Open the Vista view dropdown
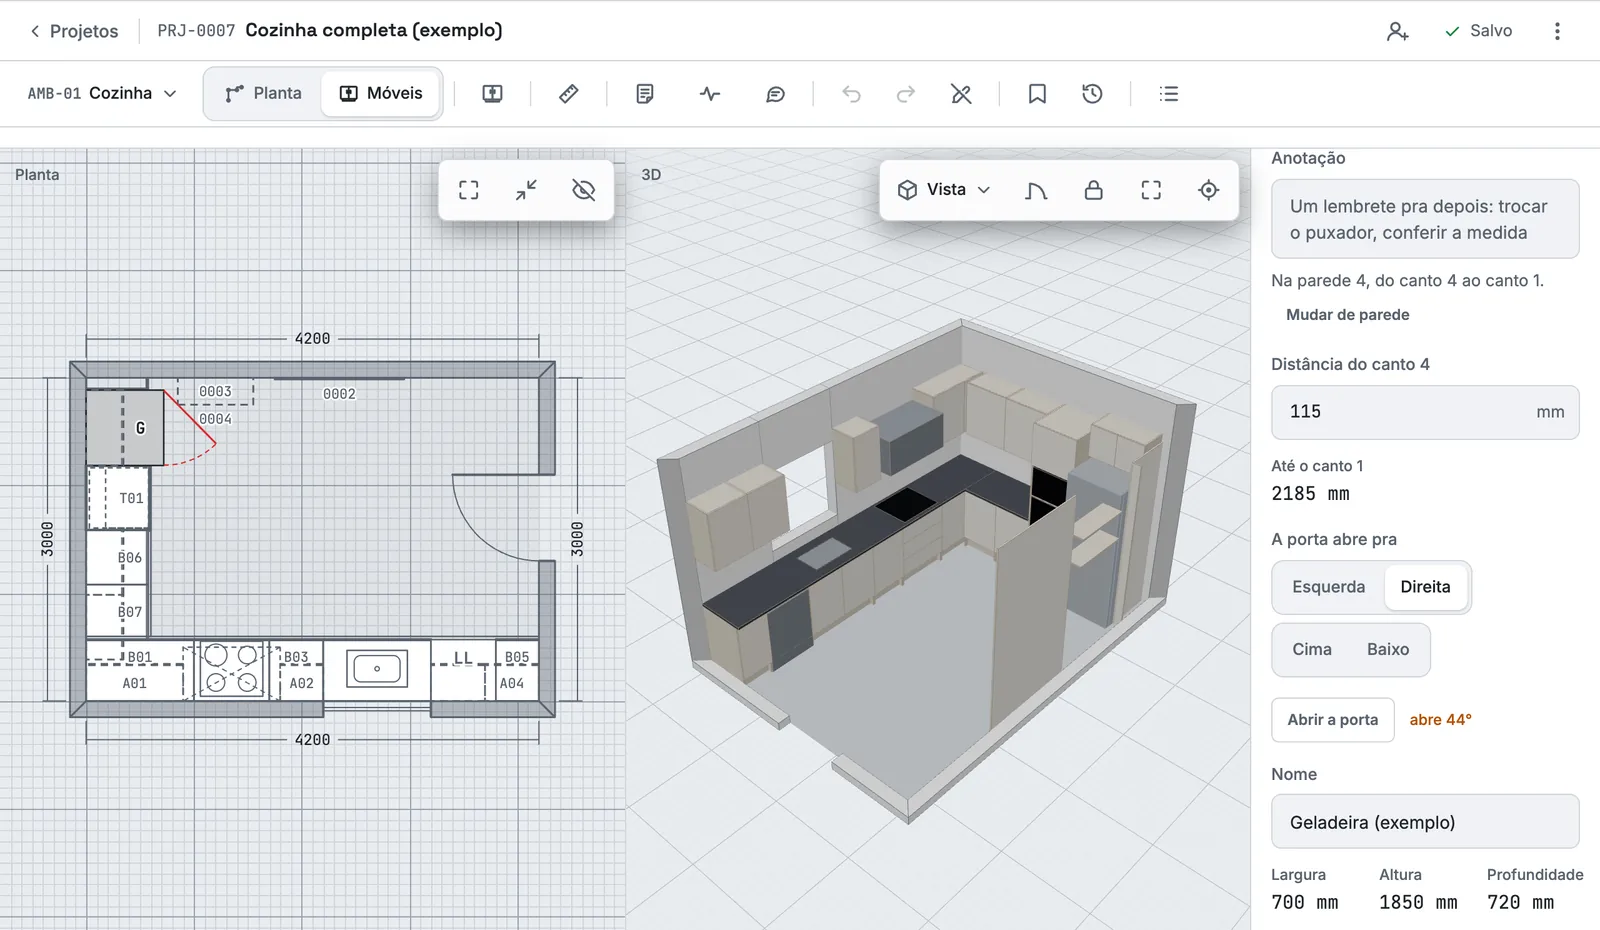Image resolution: width=1600 pixels, height=930 pixels. tap(944, 190)
